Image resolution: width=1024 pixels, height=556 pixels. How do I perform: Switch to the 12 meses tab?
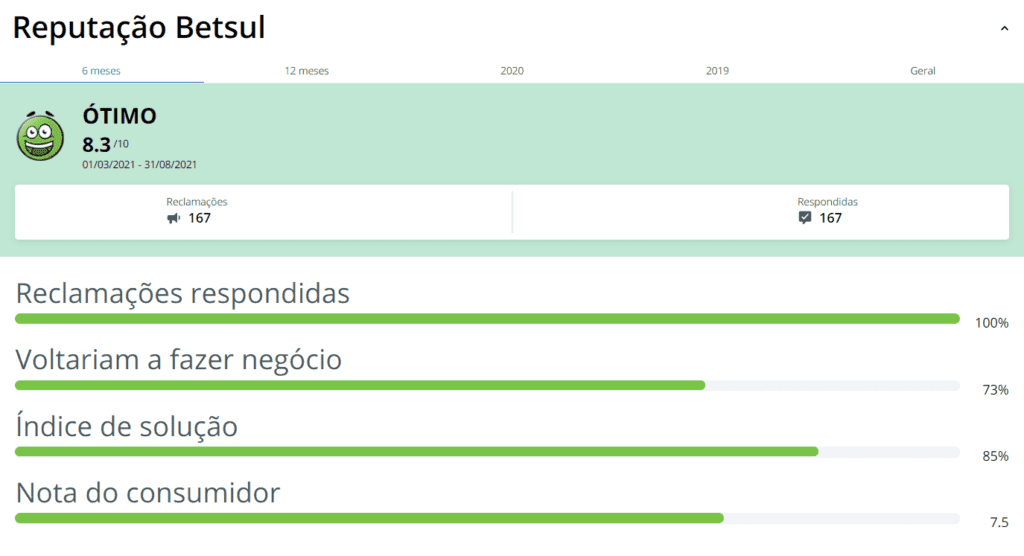[306, 71]
